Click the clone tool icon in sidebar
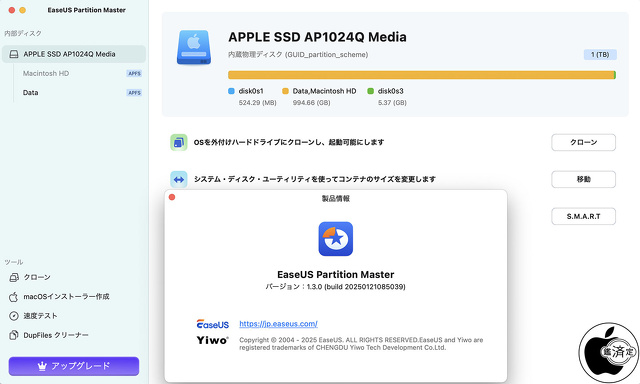The image size is (640, 384). [x=14, y=277]
